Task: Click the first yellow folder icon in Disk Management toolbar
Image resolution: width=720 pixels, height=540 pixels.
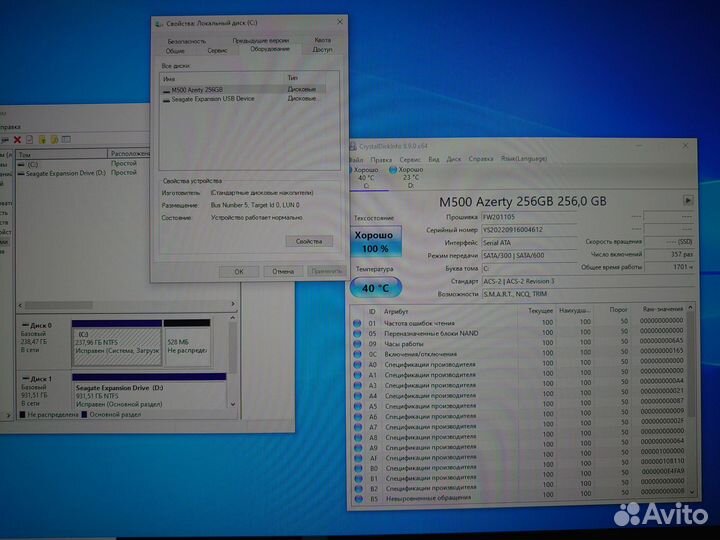Action: (42, 140)
